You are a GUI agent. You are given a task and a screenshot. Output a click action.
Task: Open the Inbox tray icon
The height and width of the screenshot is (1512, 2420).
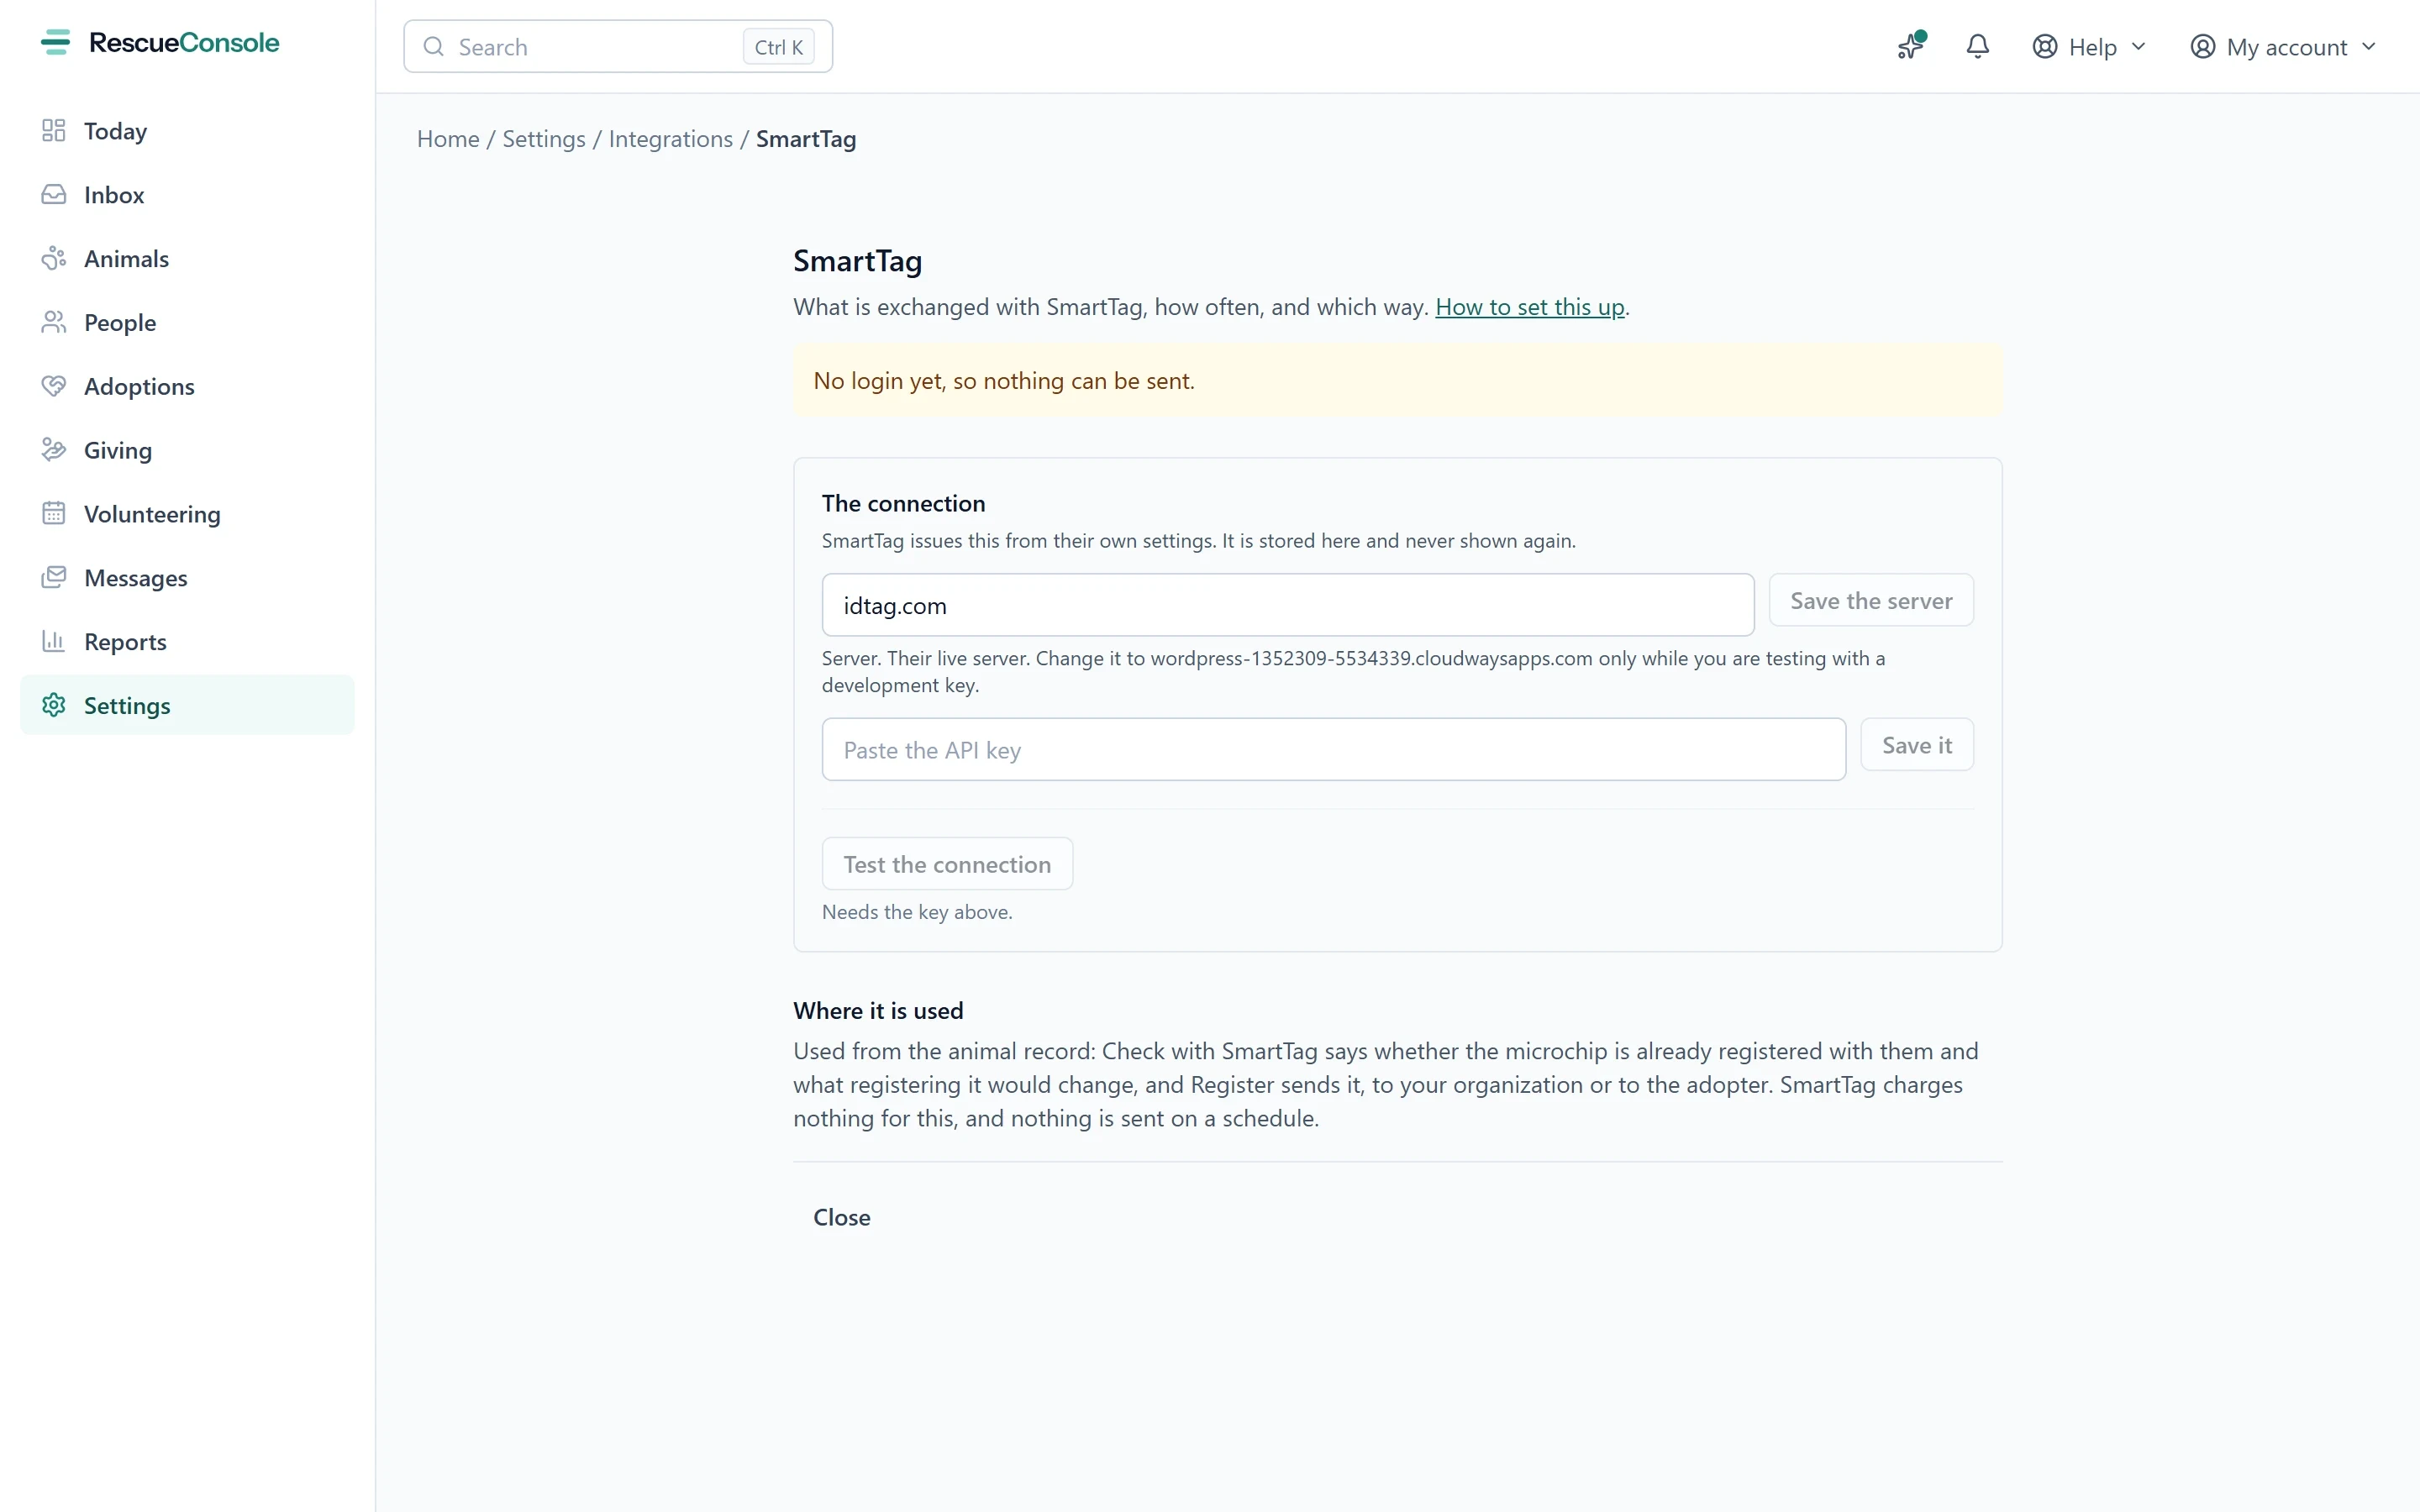(54, 195)
